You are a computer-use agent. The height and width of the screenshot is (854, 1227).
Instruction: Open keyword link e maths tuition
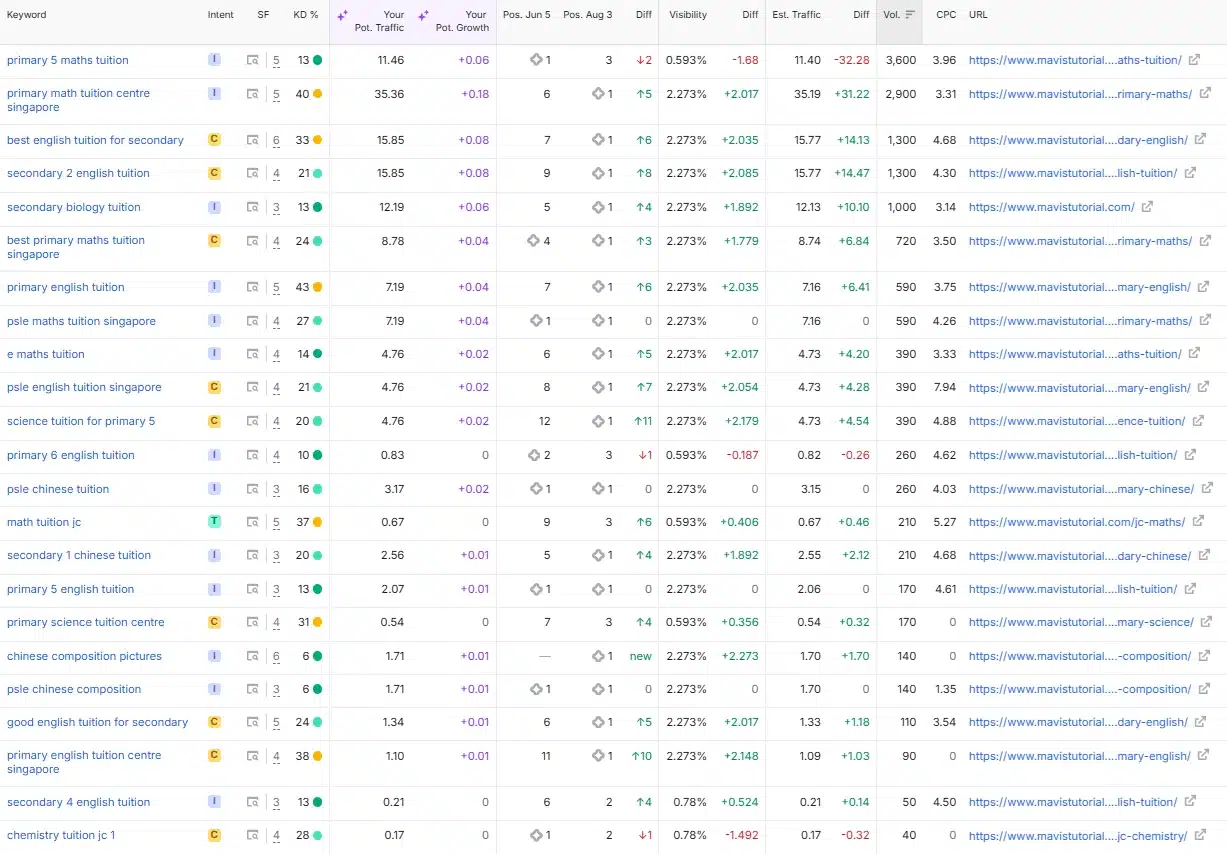point(46,354)
